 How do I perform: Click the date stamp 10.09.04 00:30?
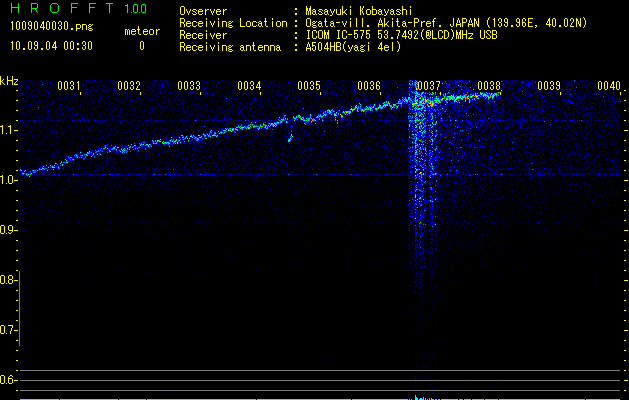point(52,46)
